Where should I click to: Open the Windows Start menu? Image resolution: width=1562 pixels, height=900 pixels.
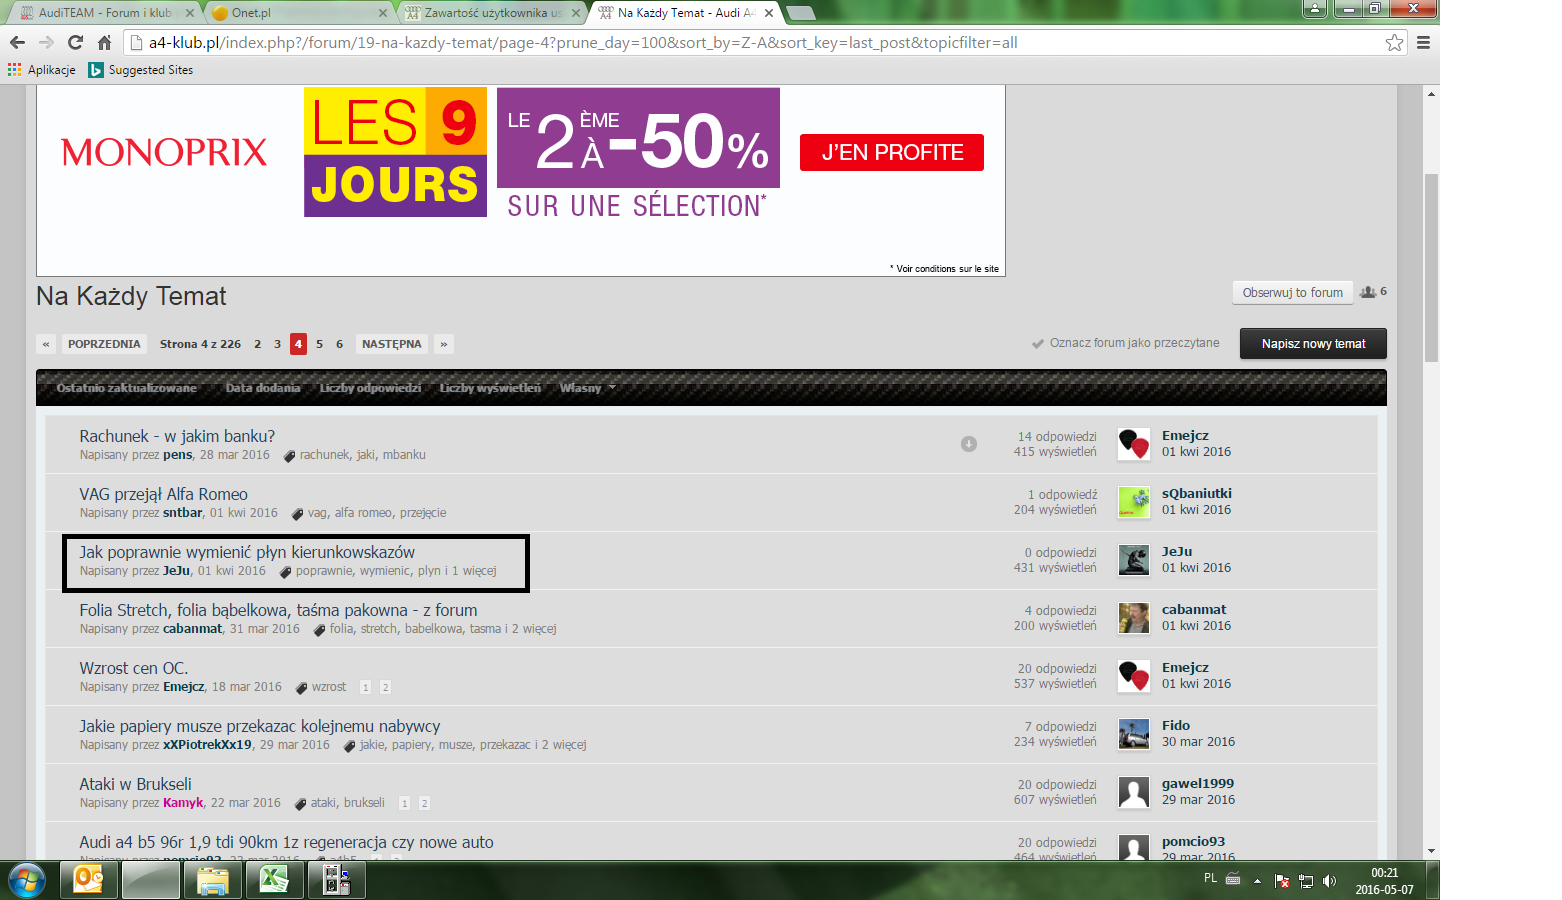pos(26,880)
